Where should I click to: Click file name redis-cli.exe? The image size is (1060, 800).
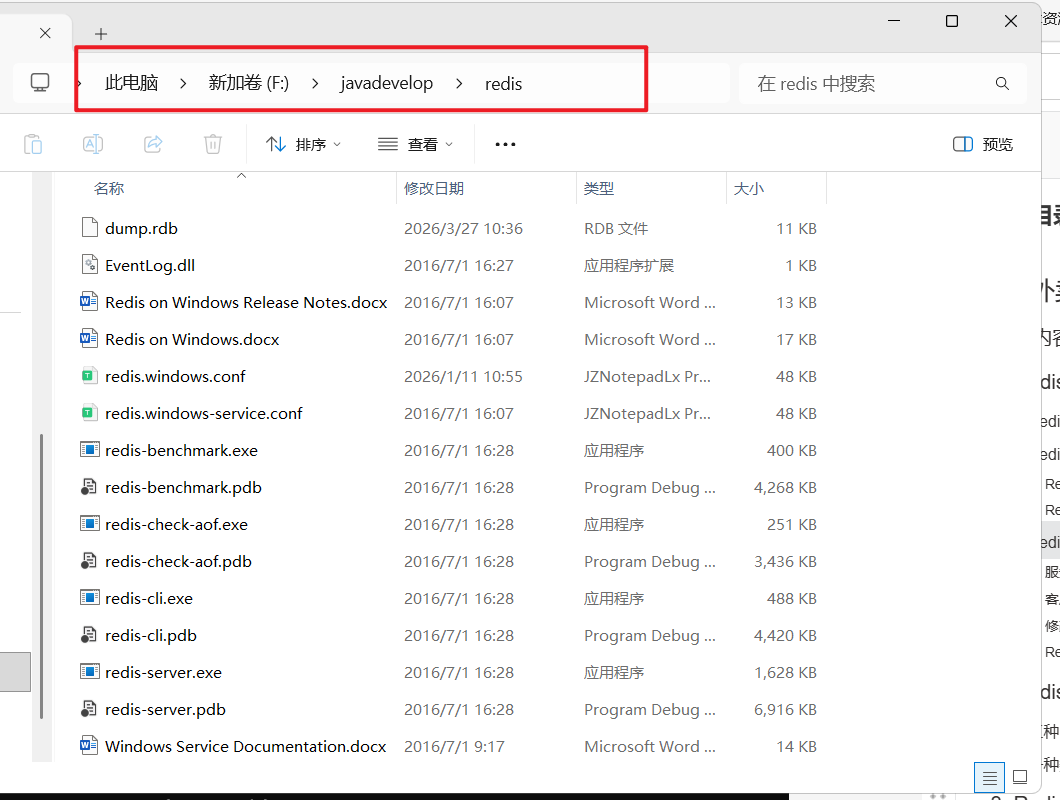click(x=149, y=598)
